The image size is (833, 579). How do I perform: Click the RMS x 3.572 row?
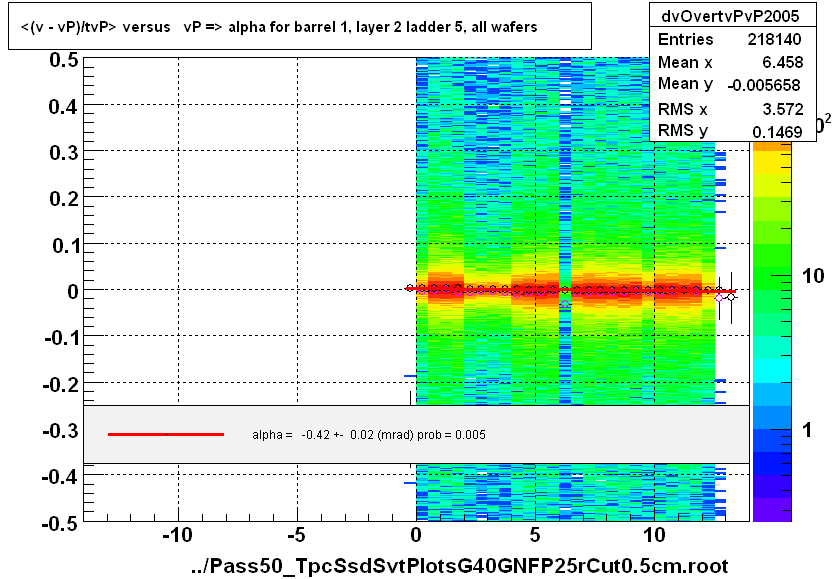click(730, 109)
